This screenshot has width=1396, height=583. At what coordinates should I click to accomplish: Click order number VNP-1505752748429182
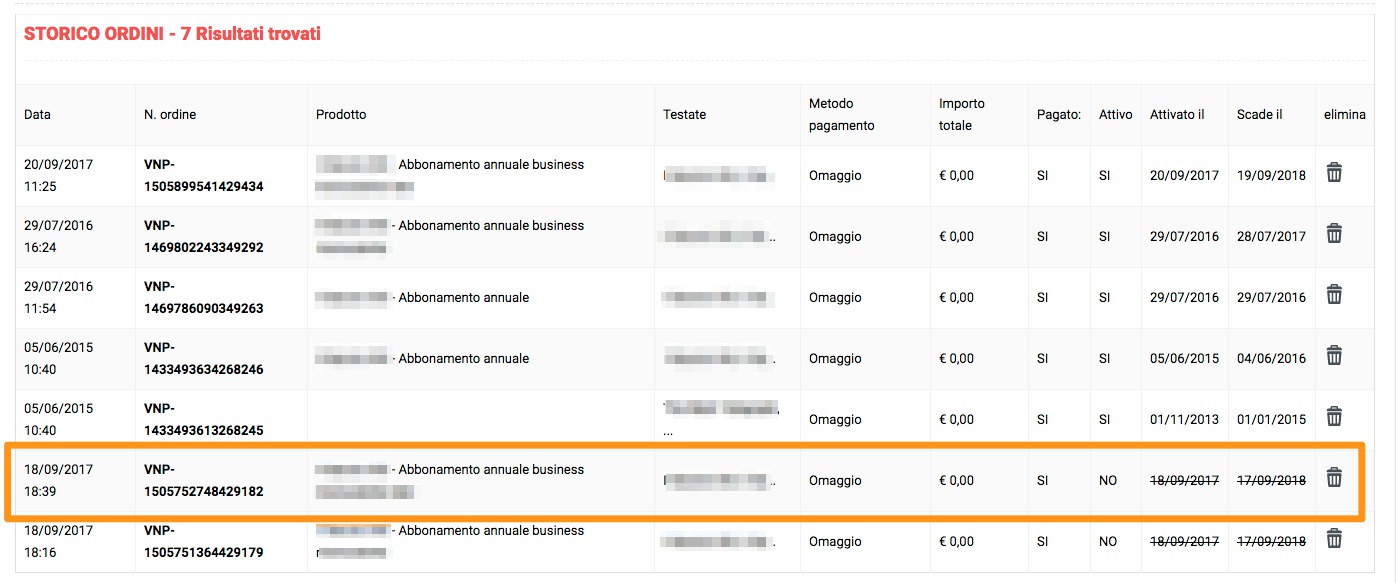[x=203, y=481]
